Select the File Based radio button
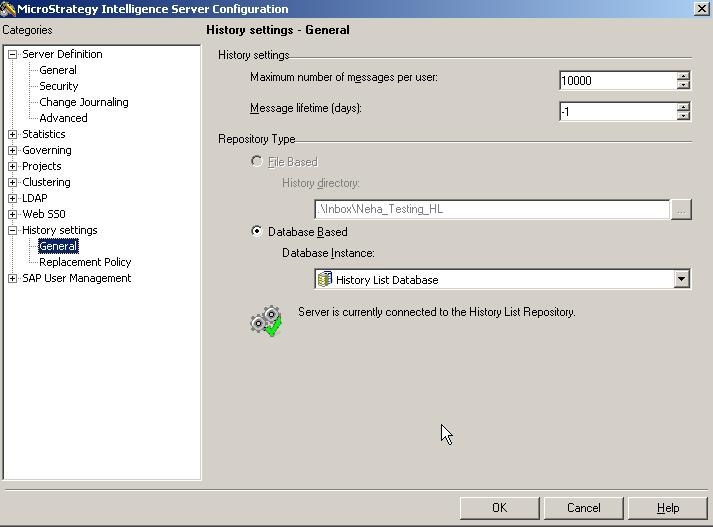The image size is (713, 527). coord(257,162)
